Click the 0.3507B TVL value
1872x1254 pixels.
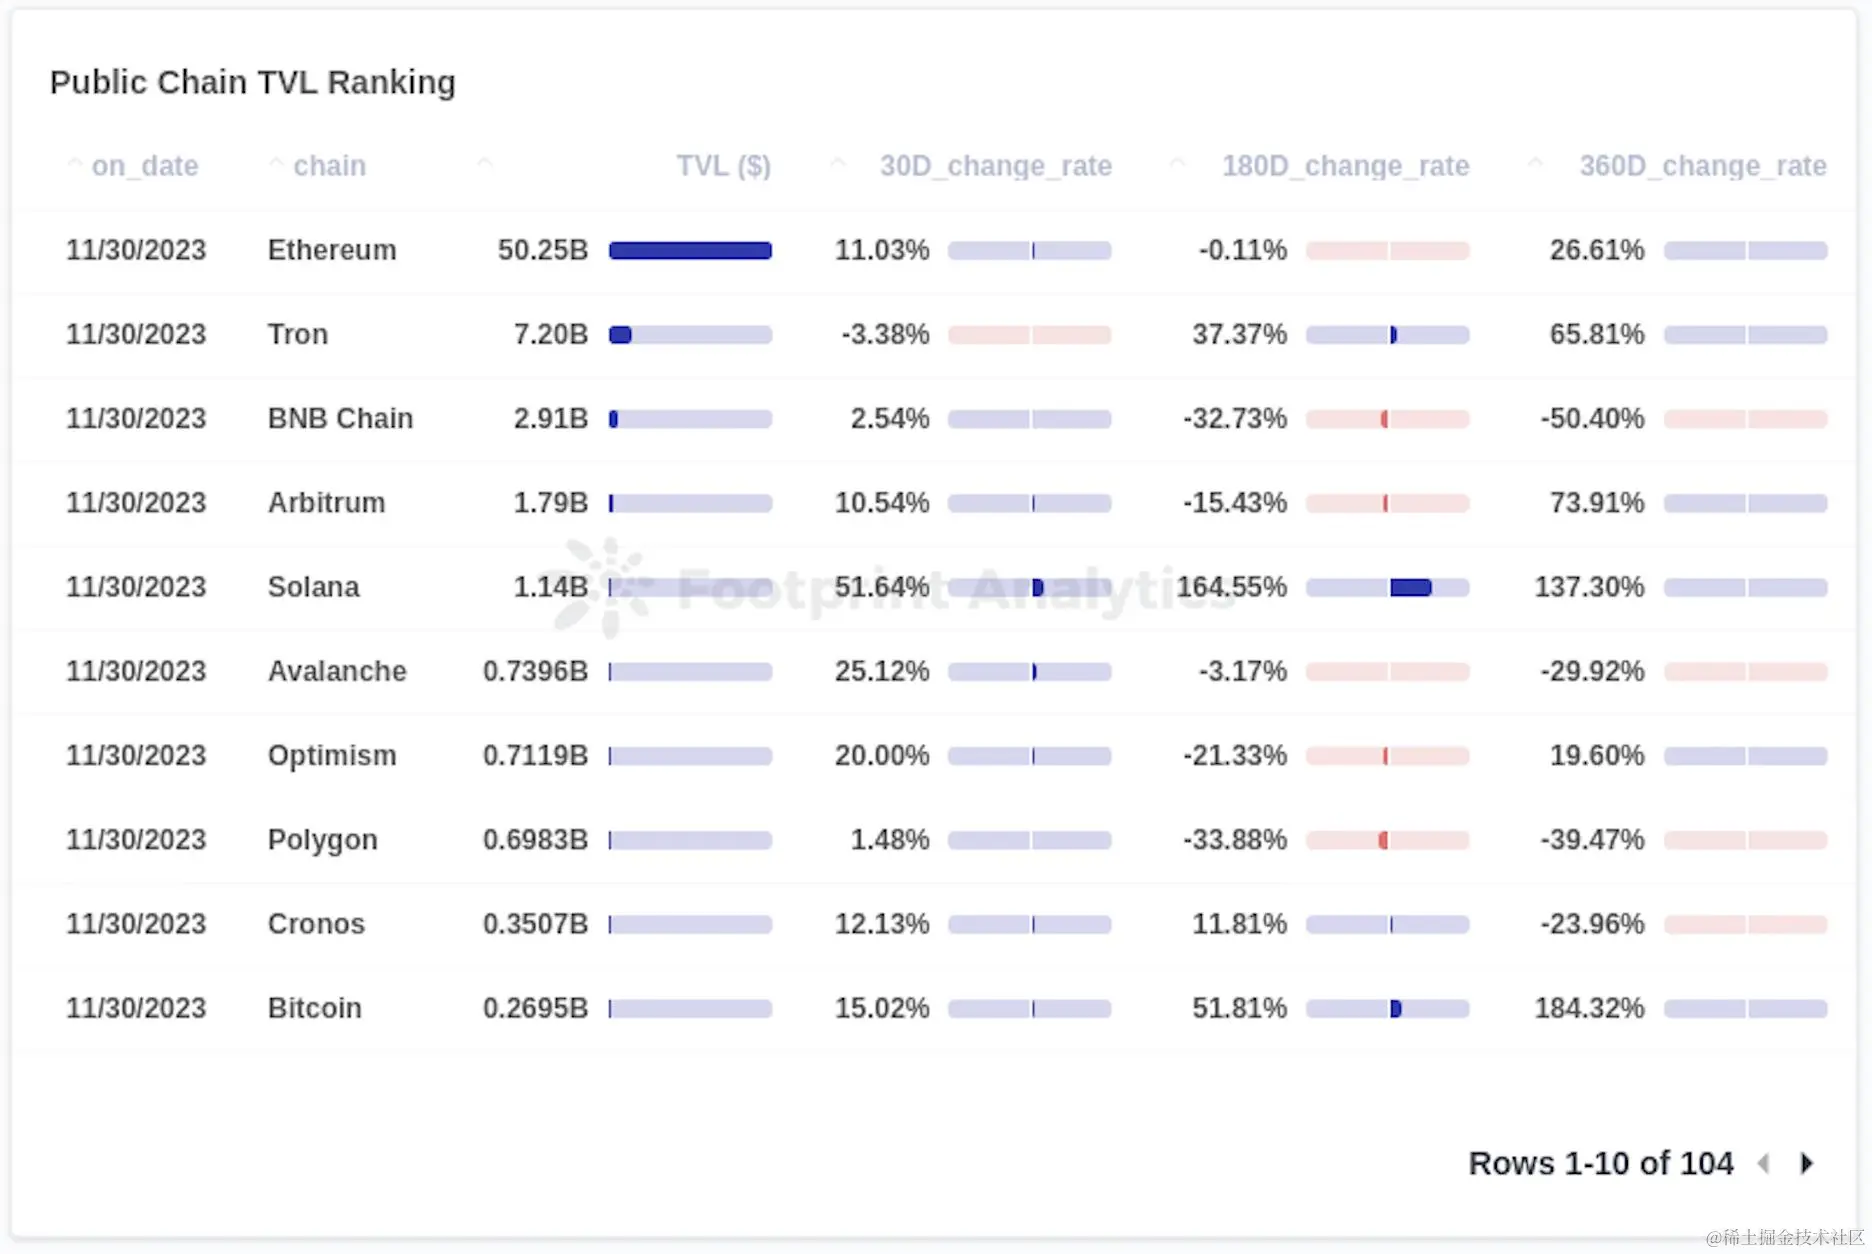click(x=535, y=924)
